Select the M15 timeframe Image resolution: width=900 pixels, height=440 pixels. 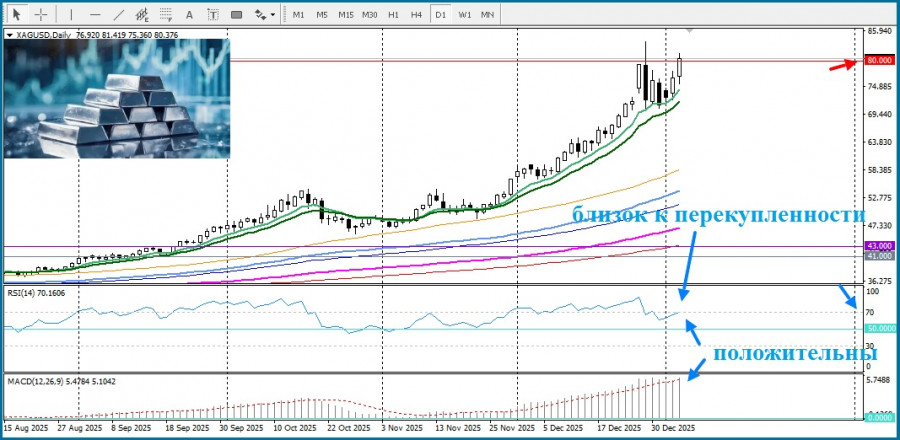pyautogui.click(x=345, y=15)
